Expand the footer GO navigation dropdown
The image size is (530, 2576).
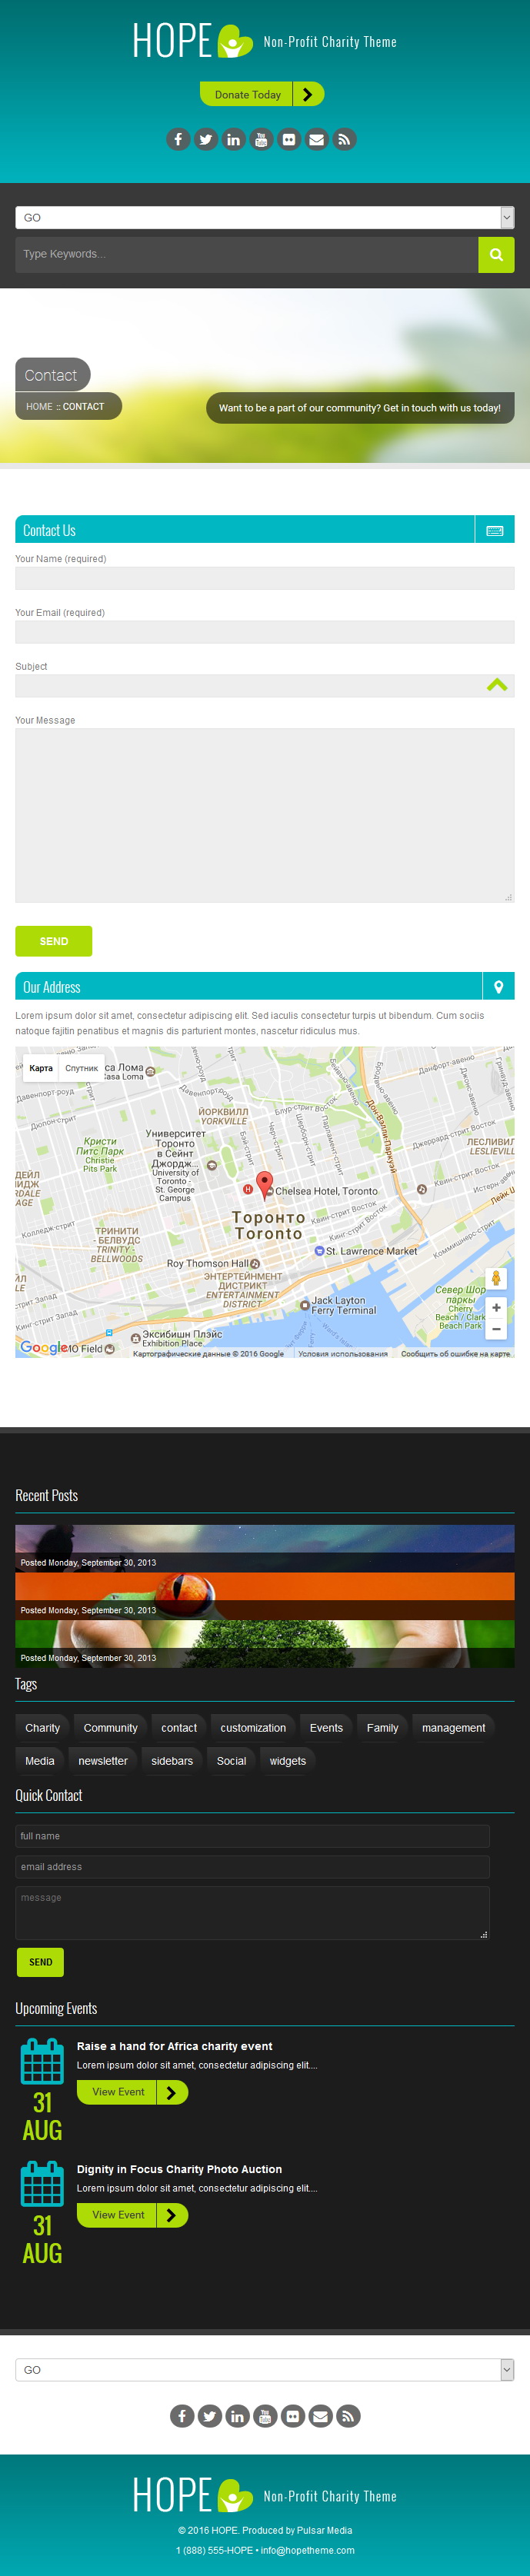[265, 2370]
